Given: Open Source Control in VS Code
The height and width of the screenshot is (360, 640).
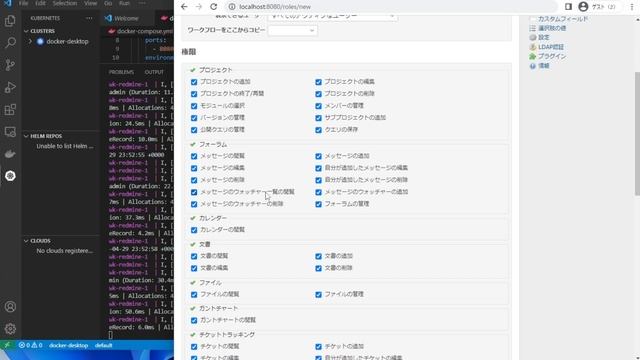Looking at the screenshot, I should point(10,65).
